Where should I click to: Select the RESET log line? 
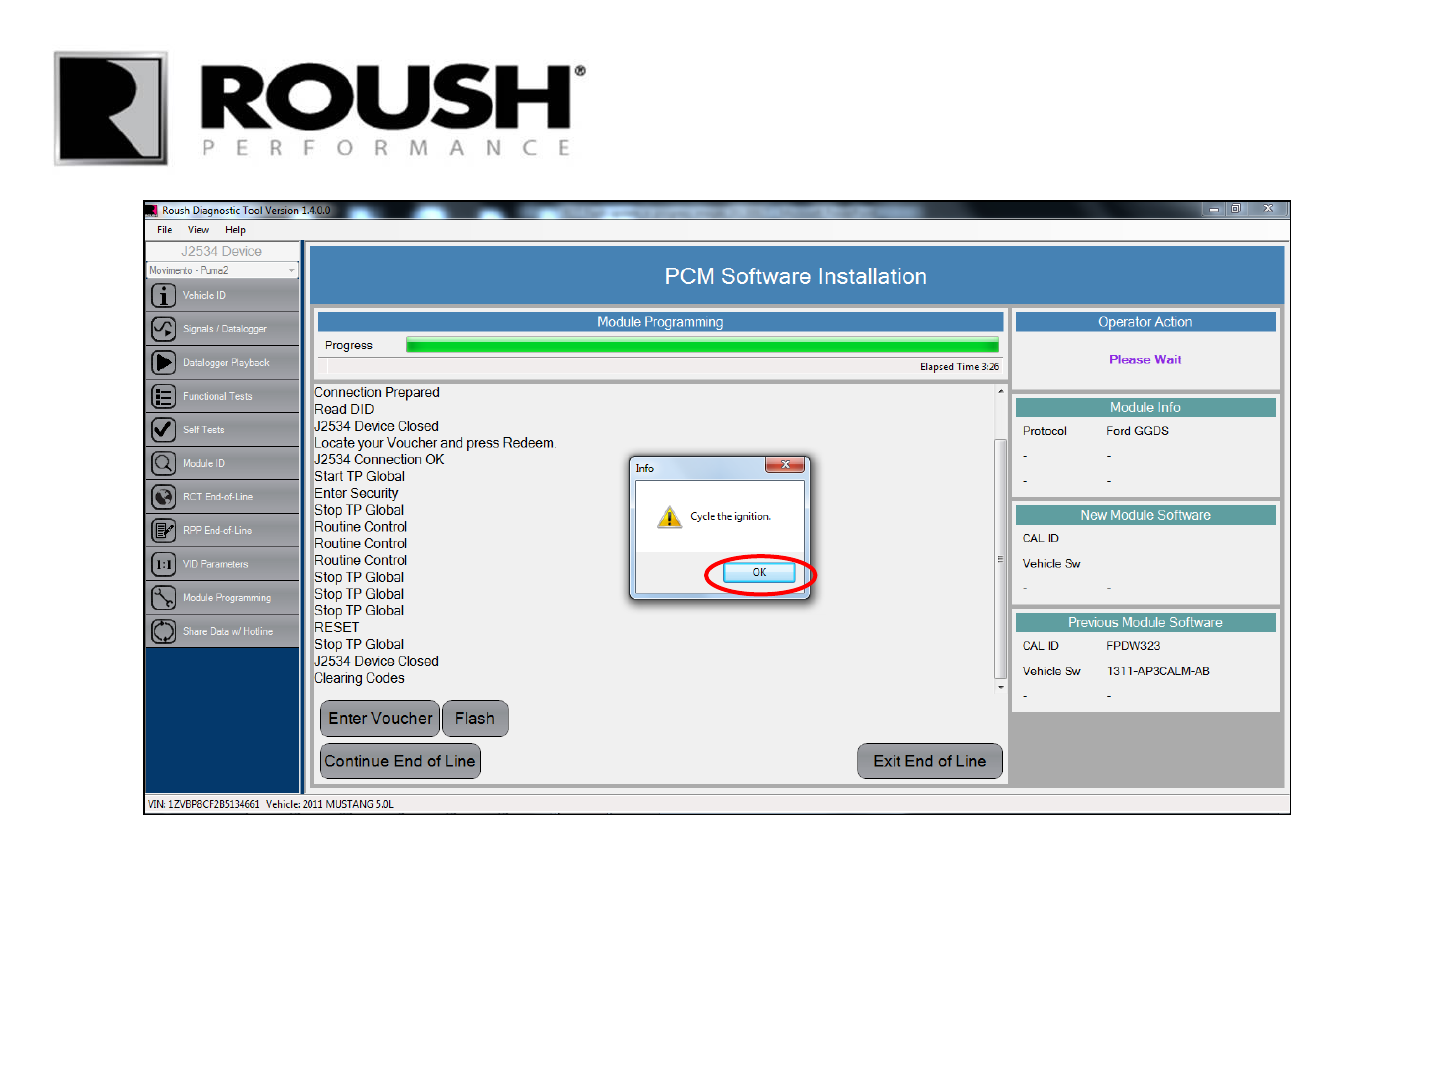[x=336, y=628]
